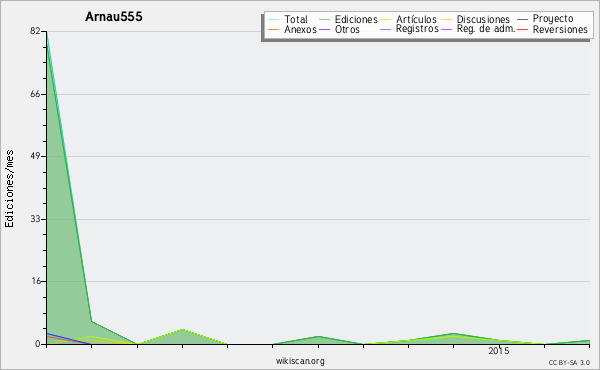Click the y-axis value 33

pyautogui.click(x=35, y=219)
